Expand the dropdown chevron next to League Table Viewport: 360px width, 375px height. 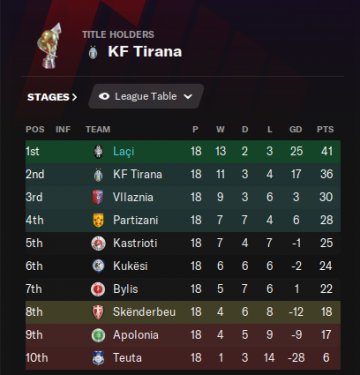point(188,97)
